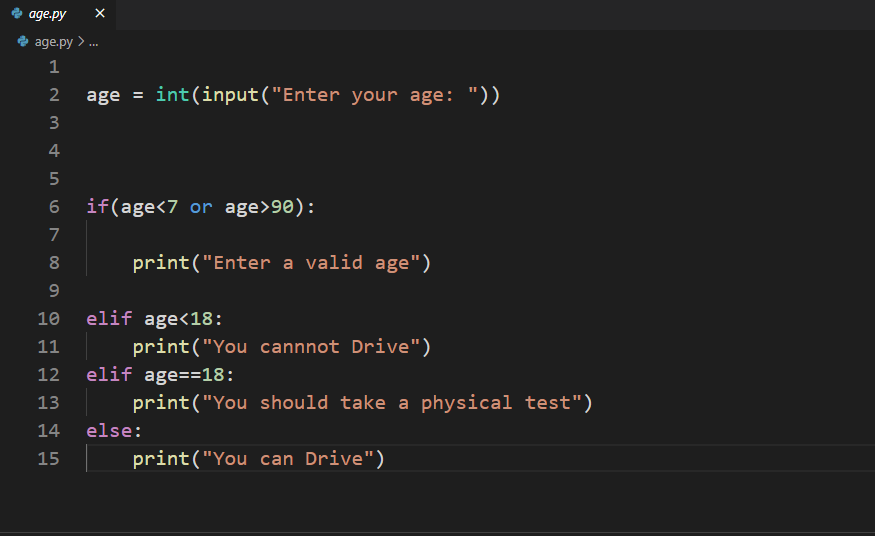The height and width of the screenshot is (536, 875).
Task: Expand the breadcrumb ellipsis symbol list
Action: (x=94, y=42)
